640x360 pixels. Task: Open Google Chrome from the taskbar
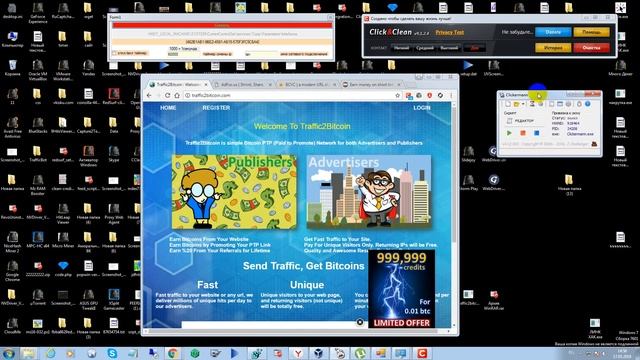point(173,353)
